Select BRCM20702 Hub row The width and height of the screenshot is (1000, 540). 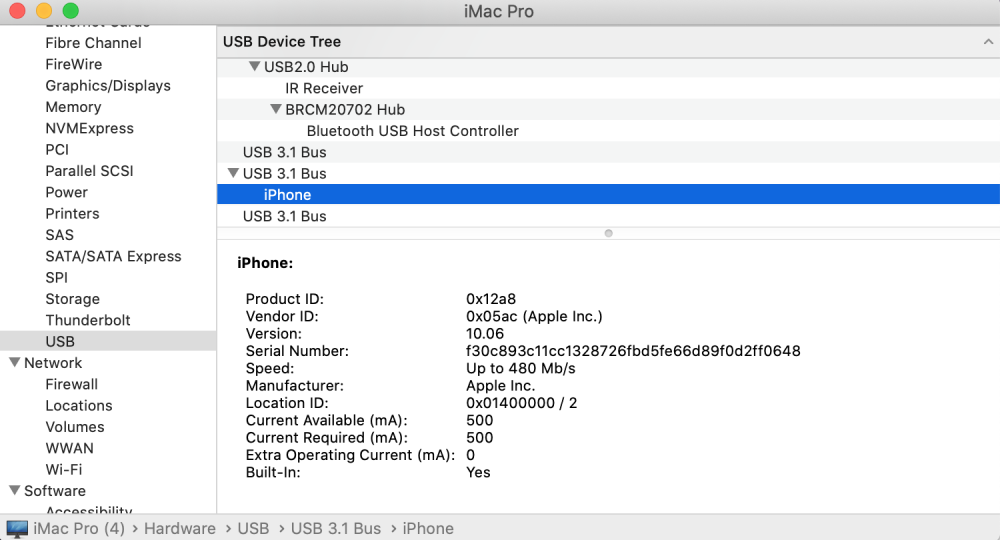[x=608, y=110]
